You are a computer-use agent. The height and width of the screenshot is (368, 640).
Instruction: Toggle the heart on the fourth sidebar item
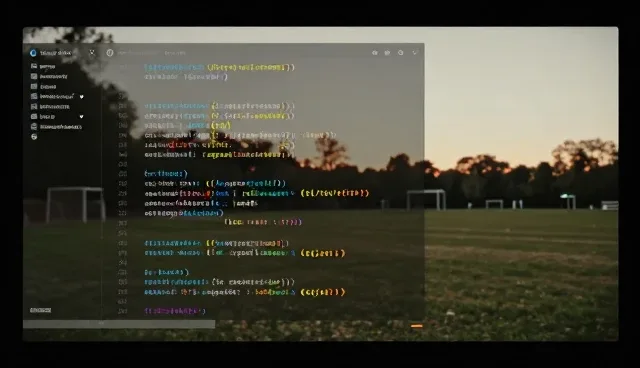[x=82, y=97]
